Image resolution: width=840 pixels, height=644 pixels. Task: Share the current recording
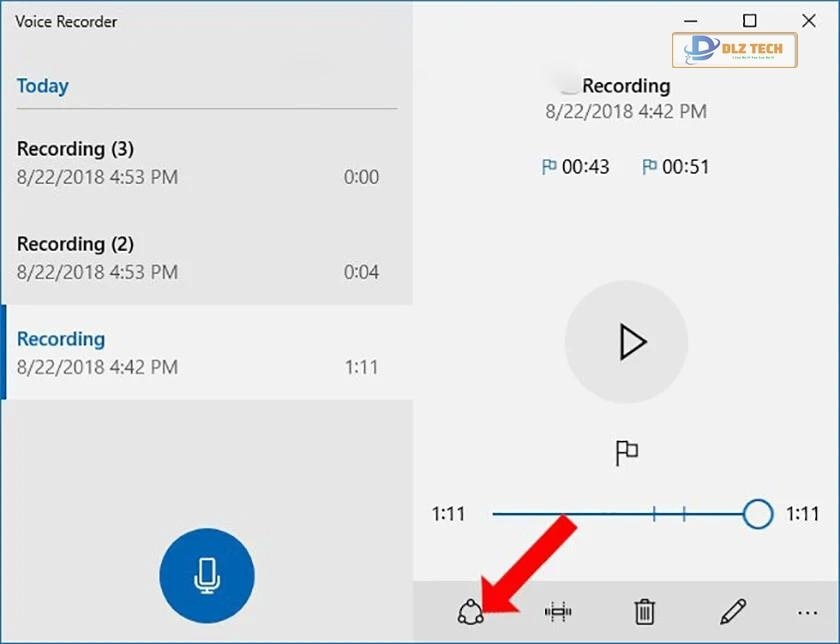pyautogui.click(x=471, y=611)
